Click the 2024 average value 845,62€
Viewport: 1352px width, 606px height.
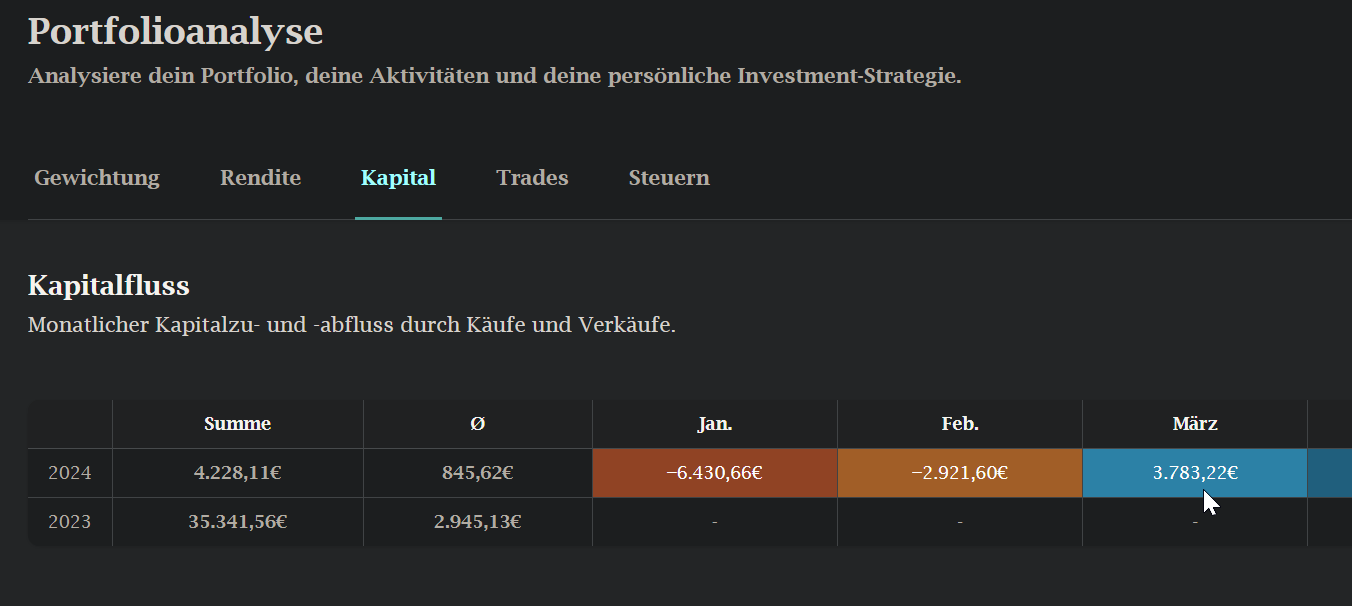(x=477, y=473)
